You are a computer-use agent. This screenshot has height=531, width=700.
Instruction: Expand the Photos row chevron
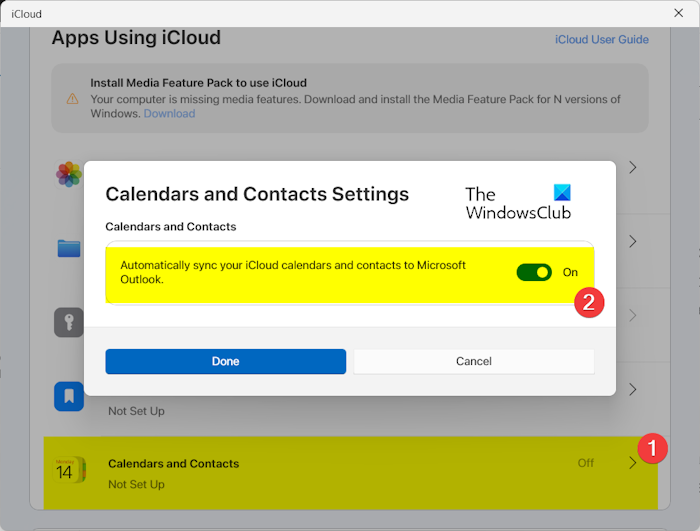click(x=632, y=167)
